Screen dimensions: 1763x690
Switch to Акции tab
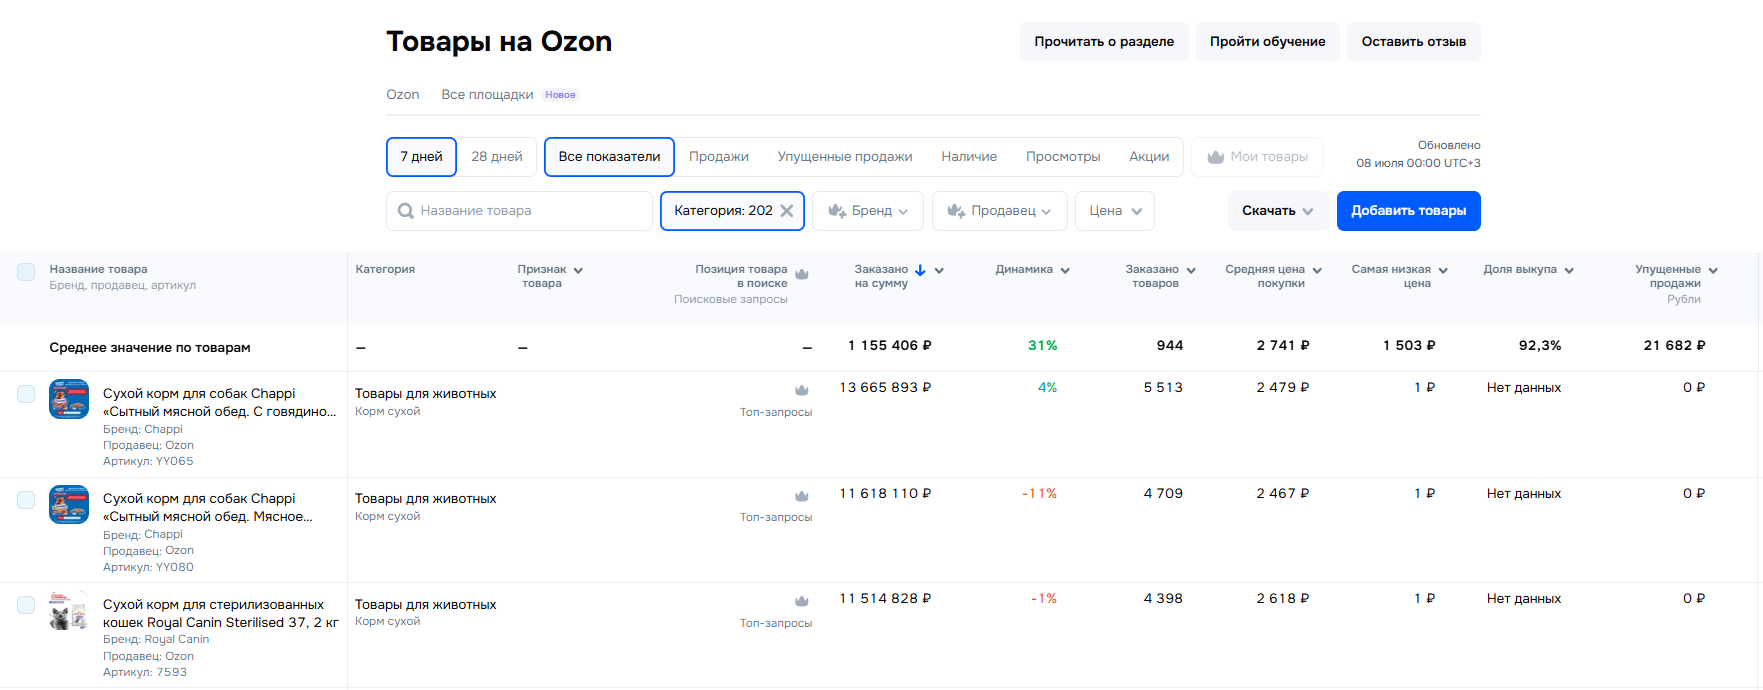point(1149,157)
